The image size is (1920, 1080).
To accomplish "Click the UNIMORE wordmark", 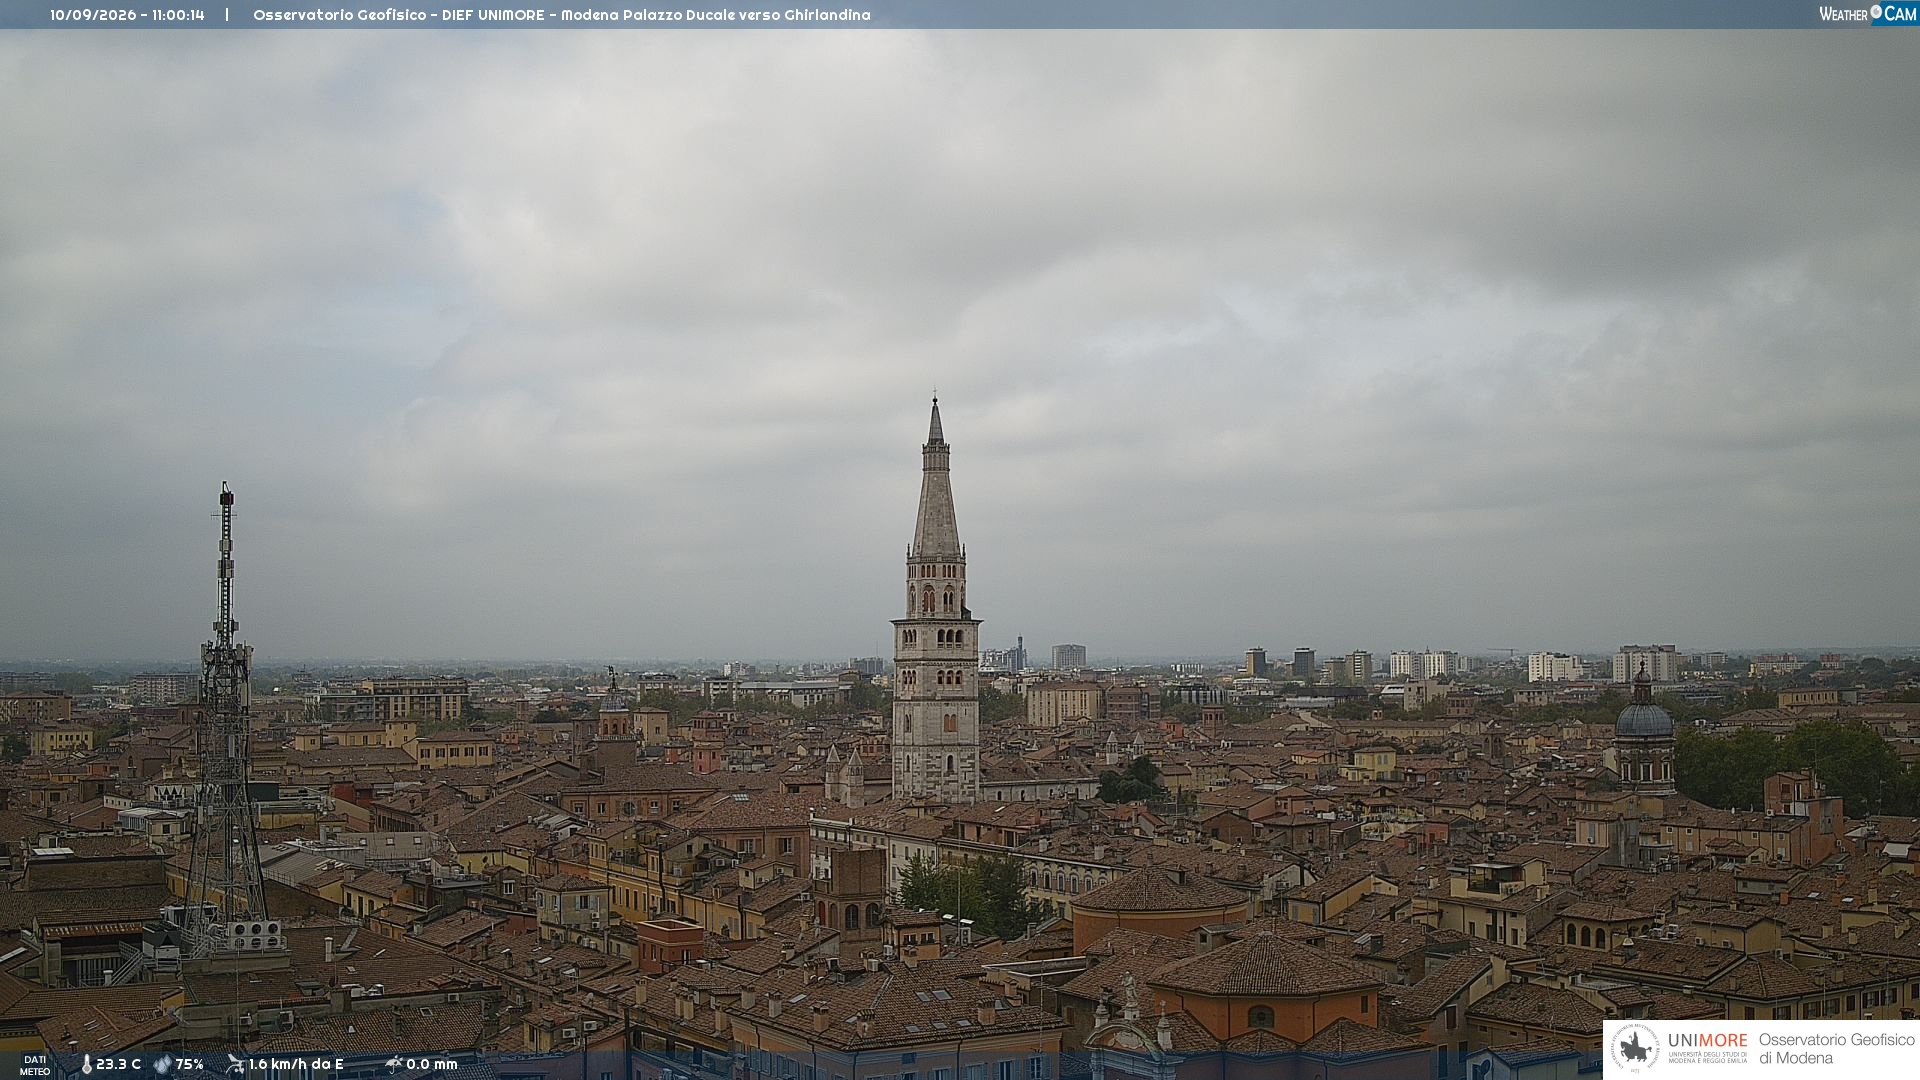I will tap(1708, 1040).
